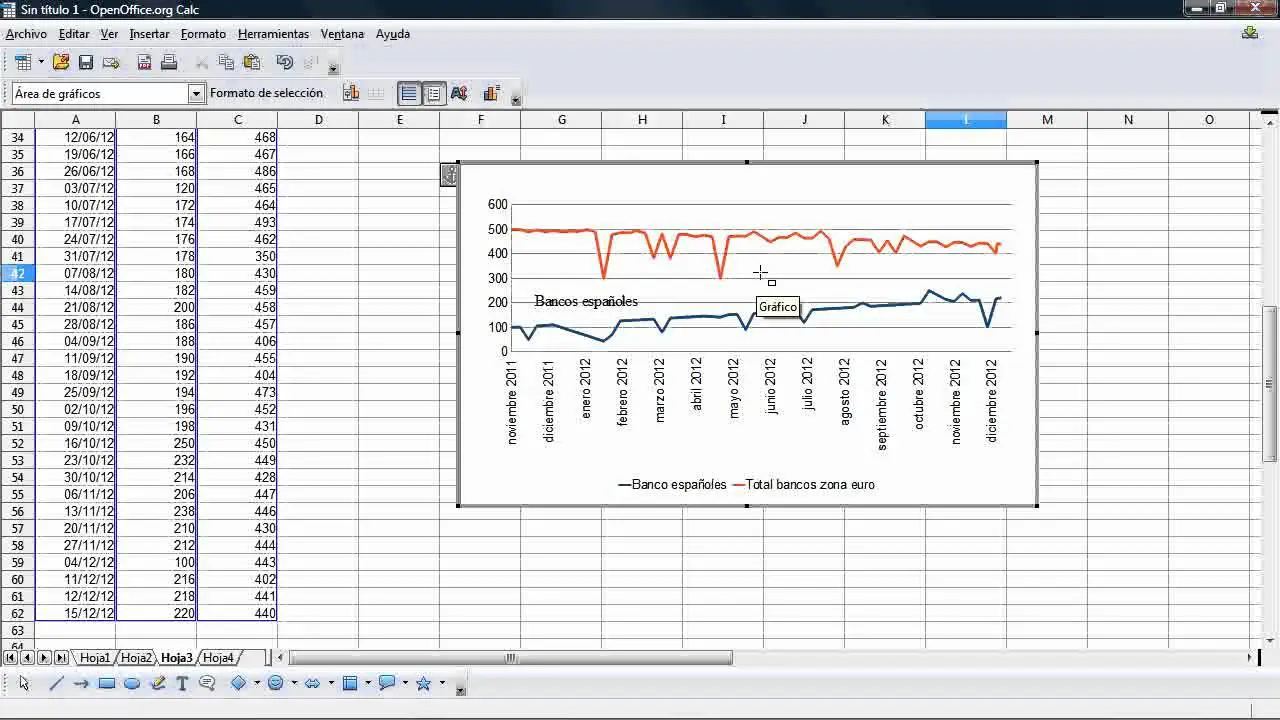Toggle the legend on/off button
Image resolution: width=1280 pixels, height=720 pixels.
[434, 94]
